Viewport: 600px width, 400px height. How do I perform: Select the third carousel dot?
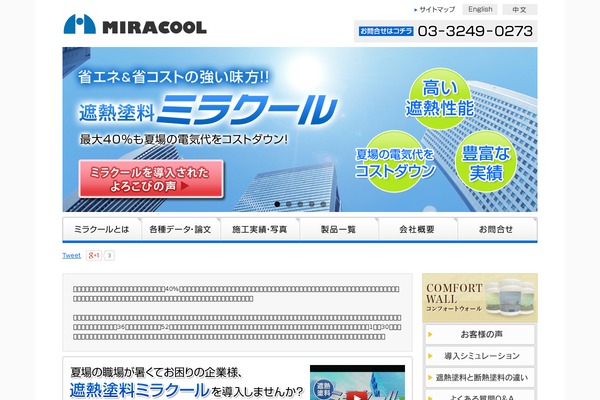[x=300, y=204]
